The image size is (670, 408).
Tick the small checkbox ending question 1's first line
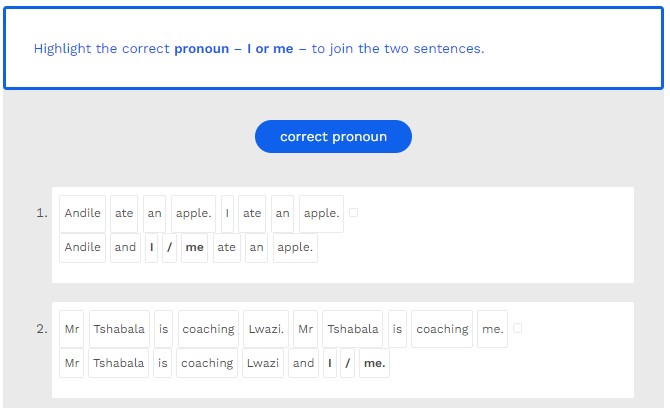pos(354,213)
